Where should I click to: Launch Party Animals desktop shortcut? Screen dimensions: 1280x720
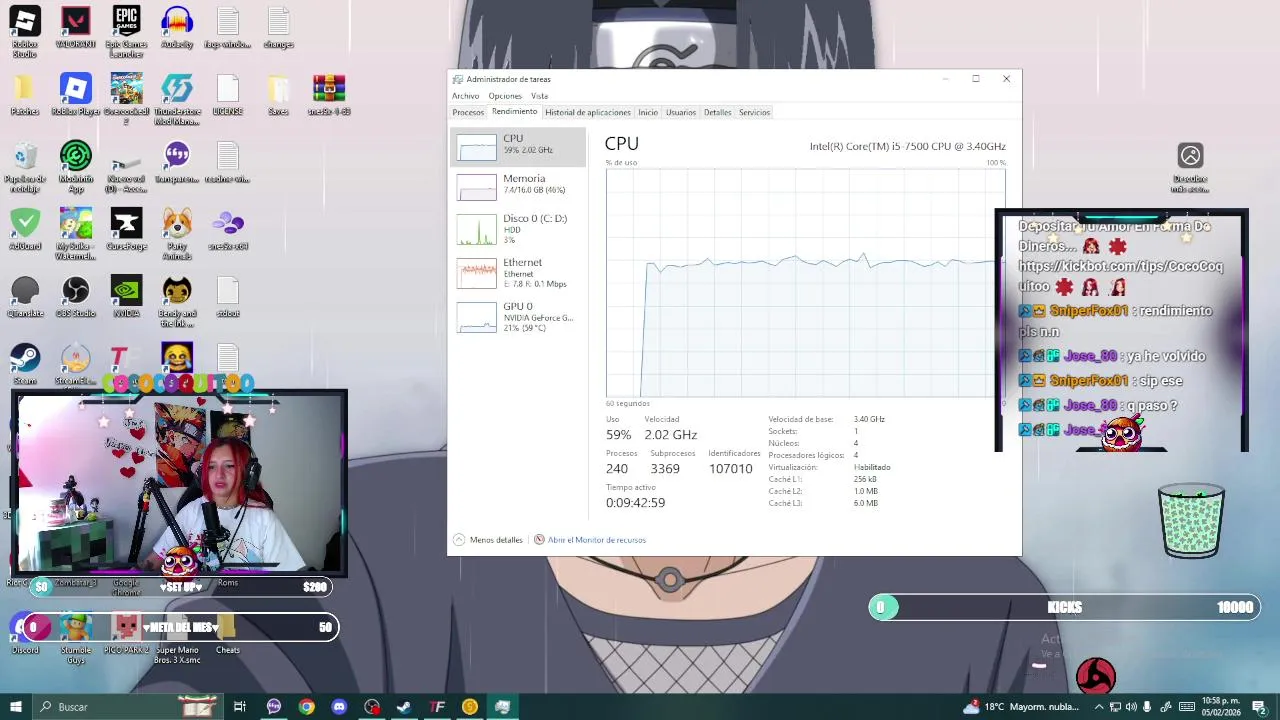(x=177, y=233)
